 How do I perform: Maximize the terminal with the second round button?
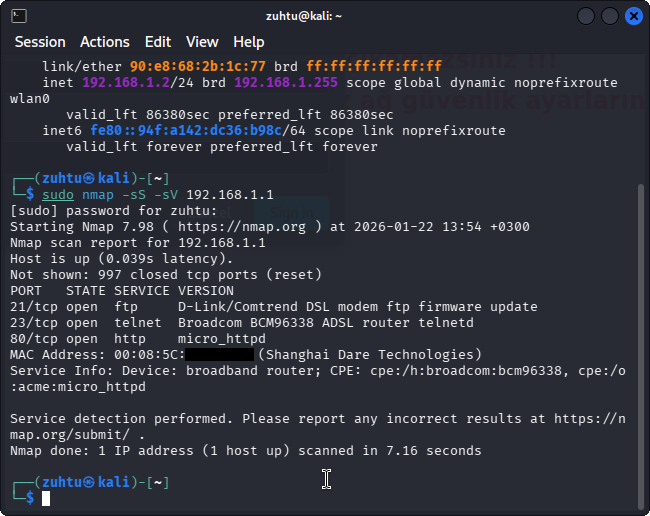point(610,16)
